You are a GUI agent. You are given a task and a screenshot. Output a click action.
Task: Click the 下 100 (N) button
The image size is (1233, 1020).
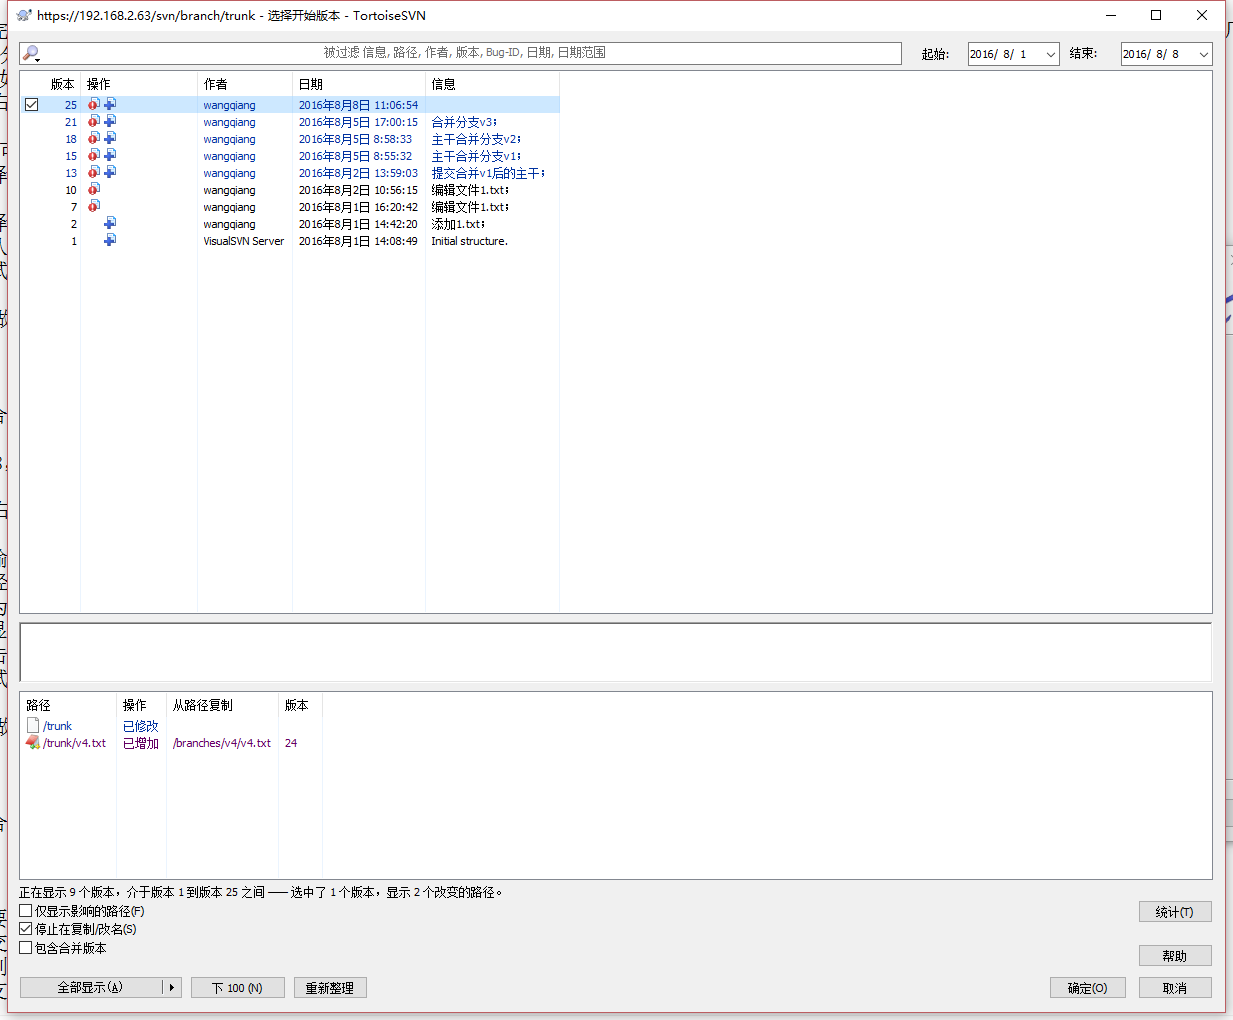tap(238, 988)
